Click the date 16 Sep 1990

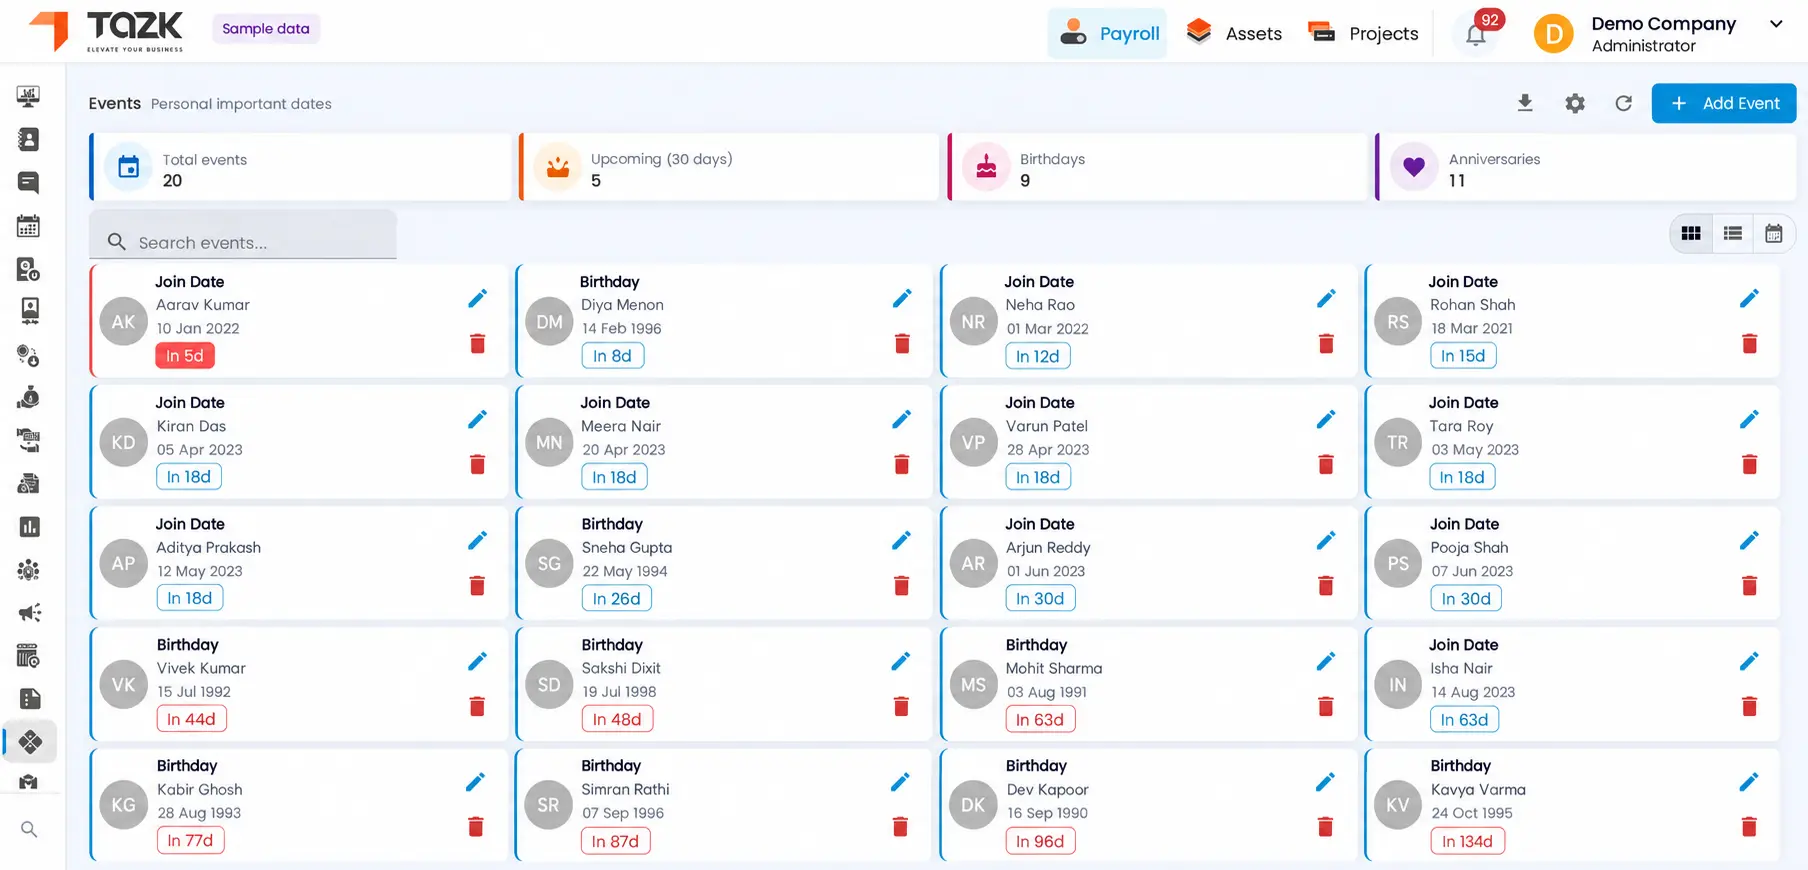point(1047,813)
